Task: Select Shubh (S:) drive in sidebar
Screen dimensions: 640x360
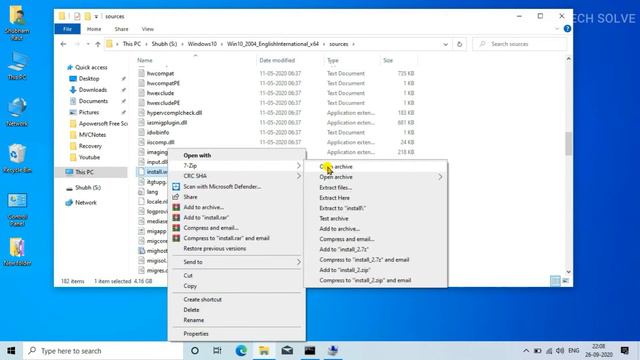Action: click(88, 188)
